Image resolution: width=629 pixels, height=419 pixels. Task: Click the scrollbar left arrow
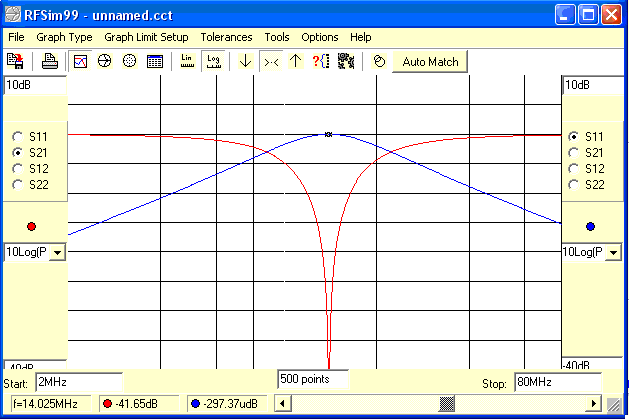tap(282, 403)
